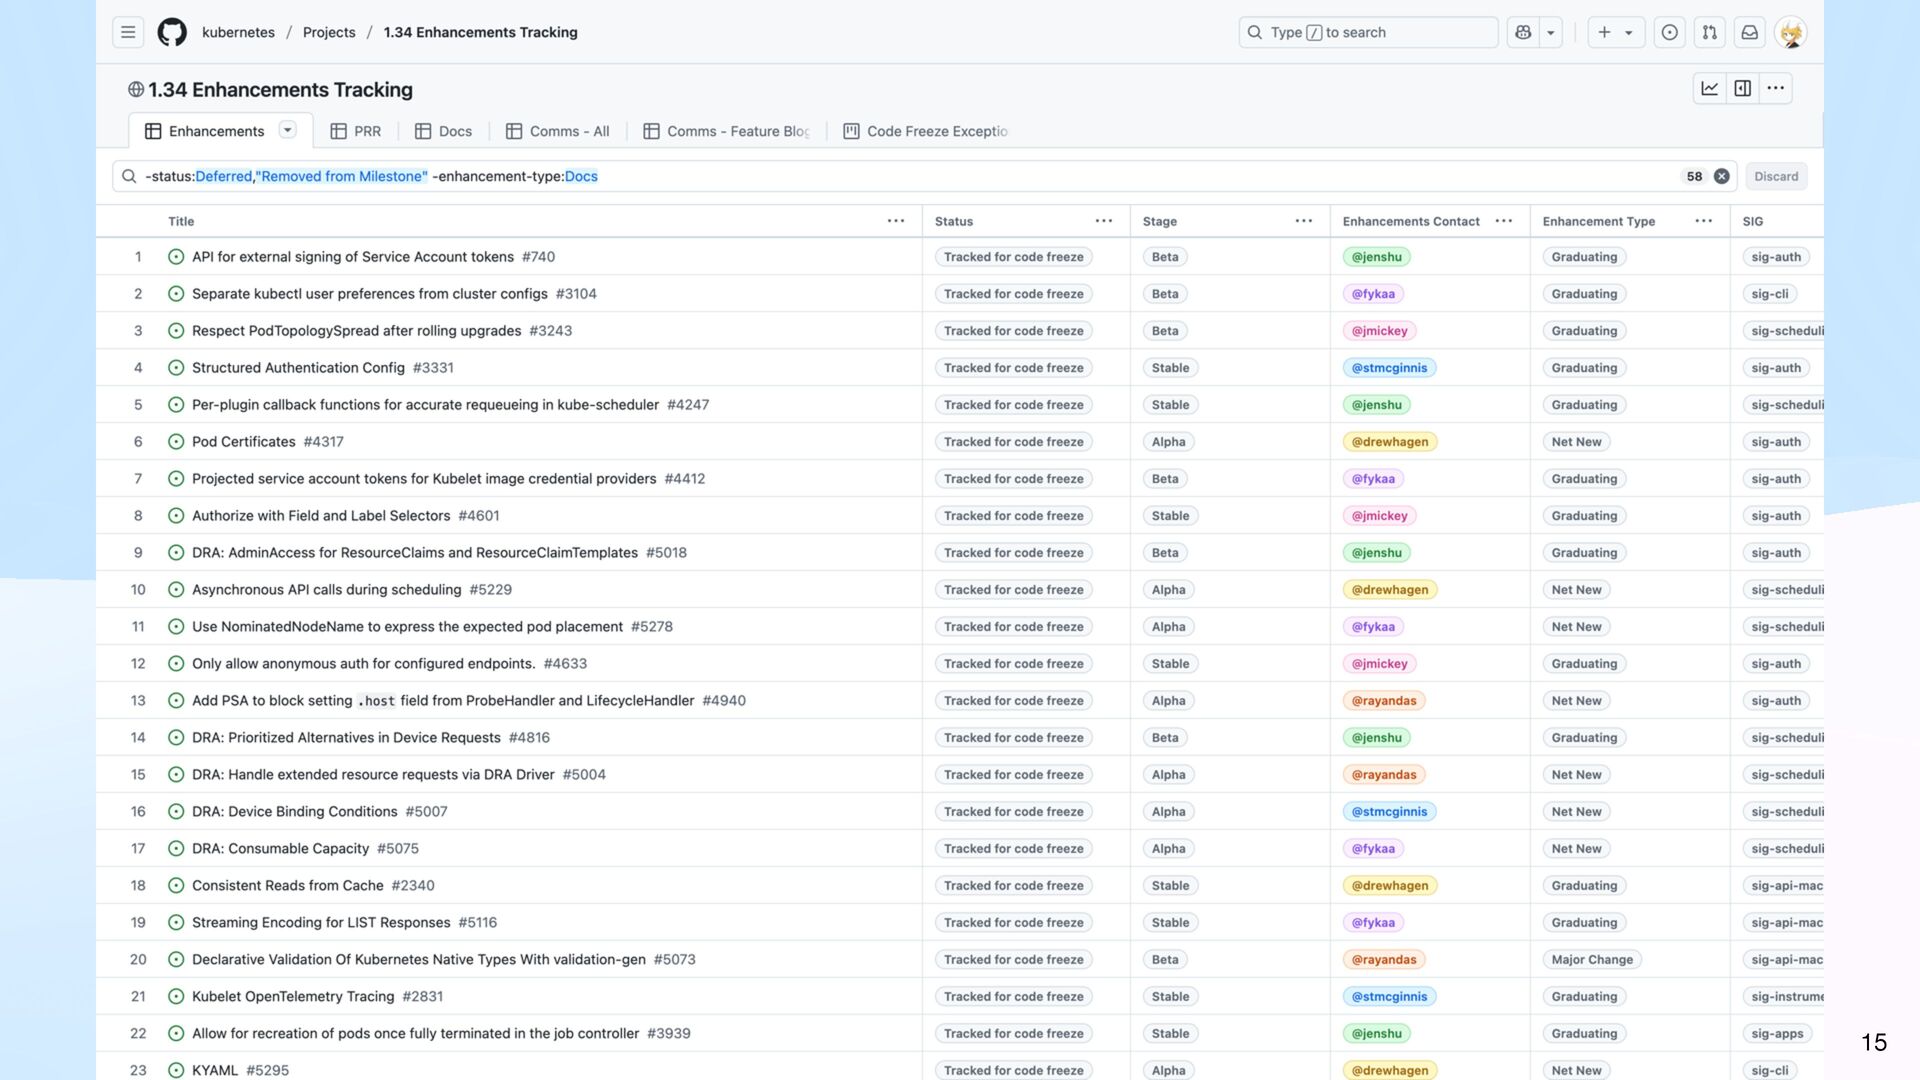Switch to the Docs tab
This screenshot has width=1920, height=1080.
pyautogui.click(x=443, y=131)
